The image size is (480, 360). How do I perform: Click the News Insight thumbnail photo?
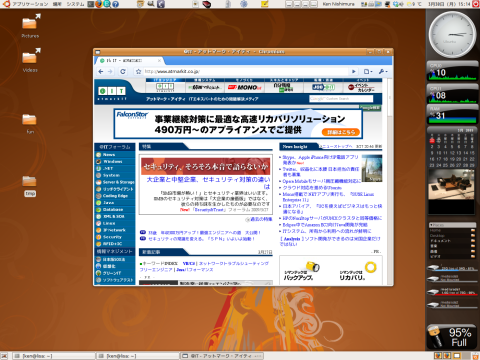pos(372,168)
